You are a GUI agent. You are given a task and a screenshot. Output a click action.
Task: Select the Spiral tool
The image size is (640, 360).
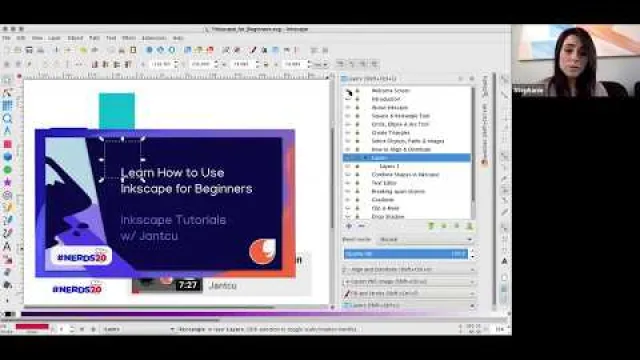(x=7, y=195)
